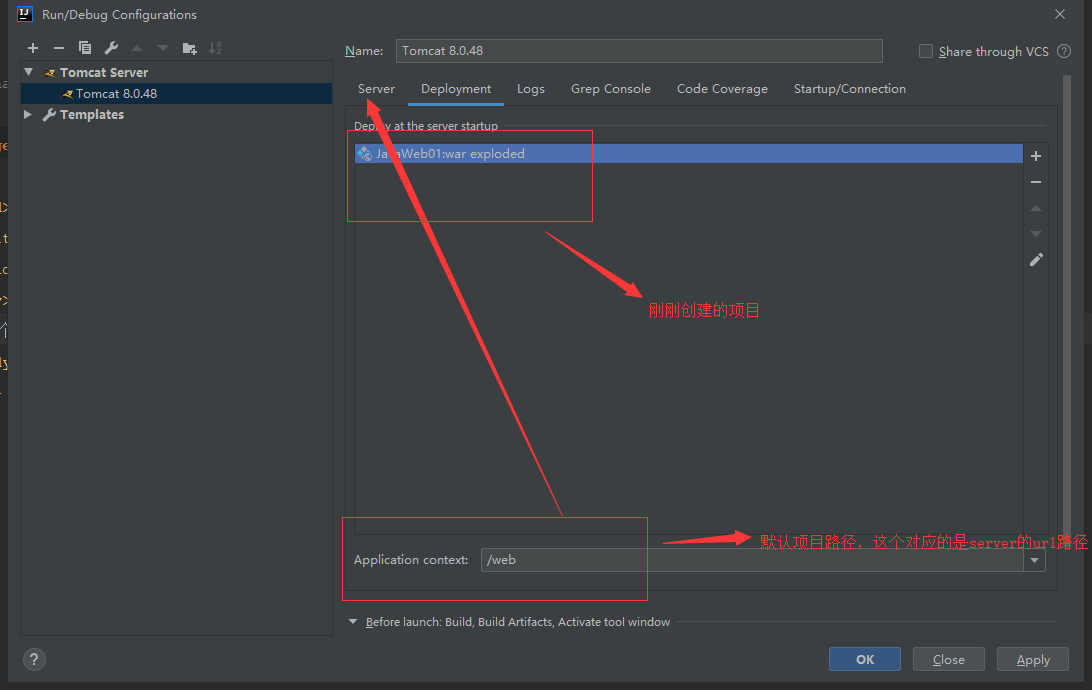Screen dimensions: 1092x690
Task: Open the Startup/Connection tab
Action: click(850, 89)
